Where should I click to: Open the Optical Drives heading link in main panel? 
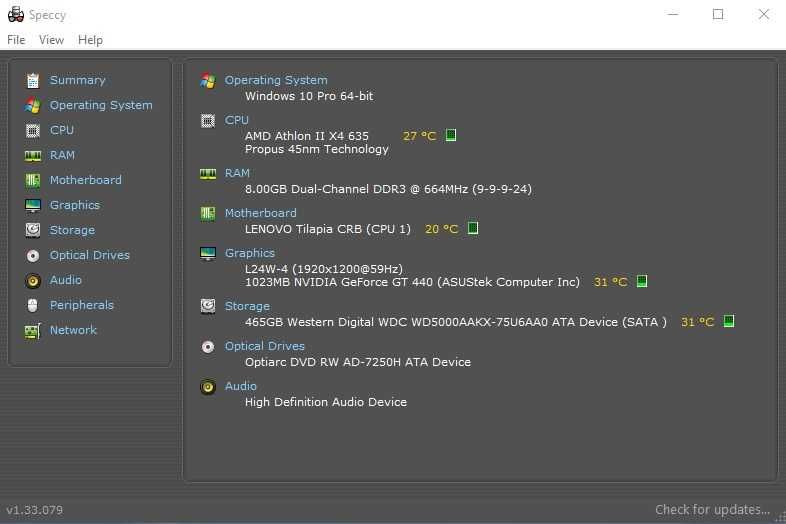click(x=264, y=346)
